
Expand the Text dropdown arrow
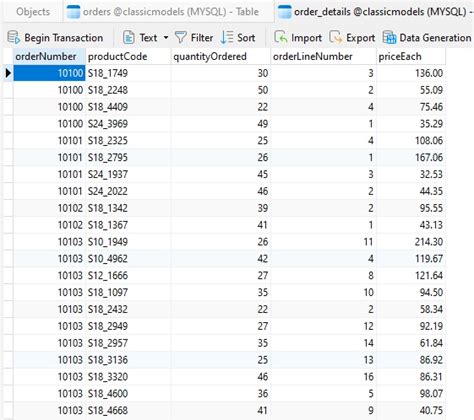click(x=166, y=38)
